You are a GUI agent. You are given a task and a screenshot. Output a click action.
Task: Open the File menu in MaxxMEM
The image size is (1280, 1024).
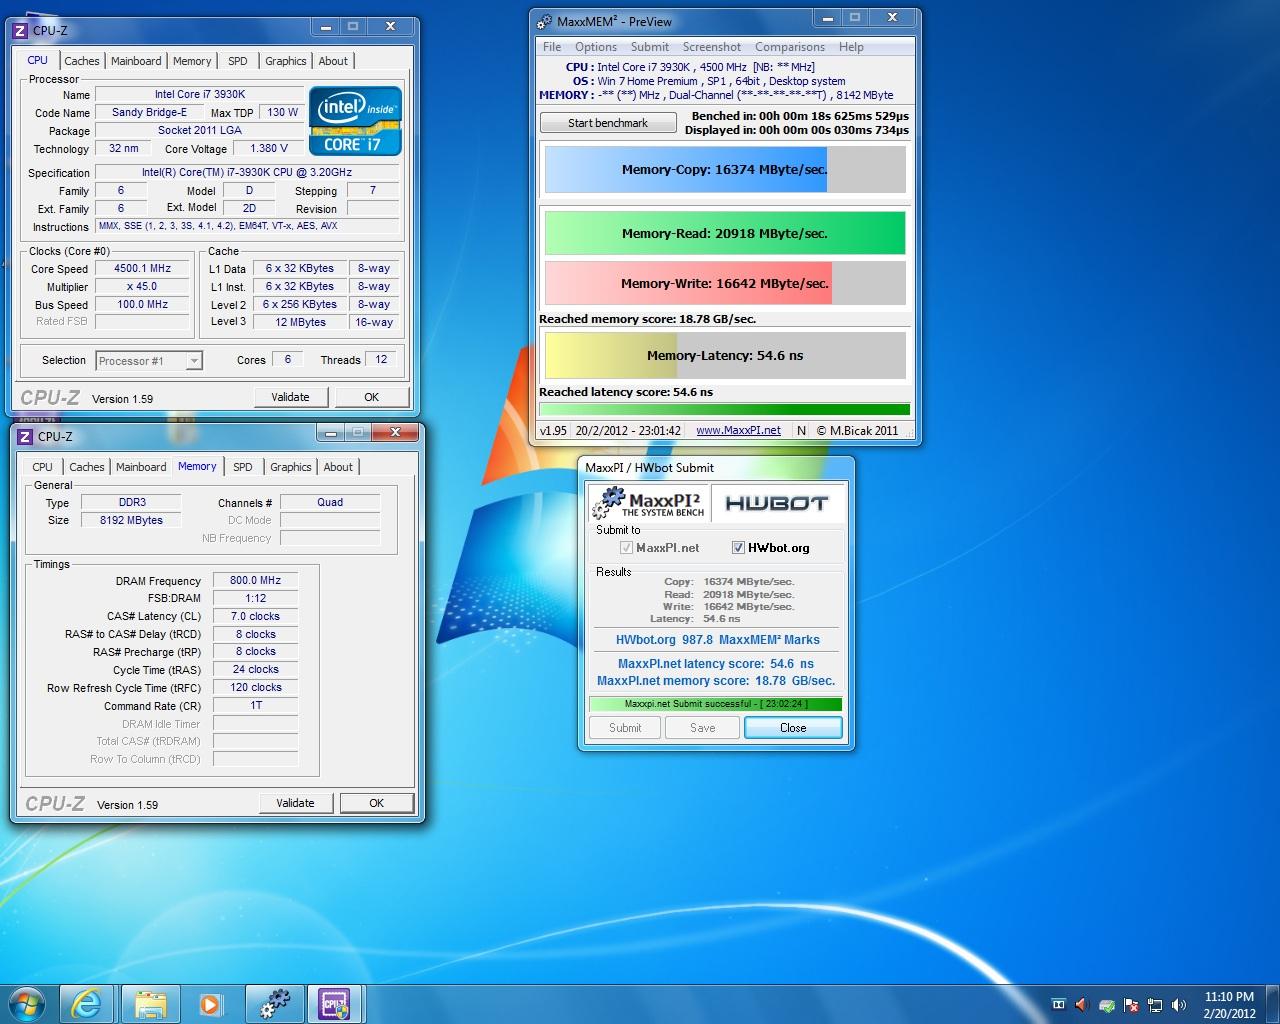pos(552,47)
